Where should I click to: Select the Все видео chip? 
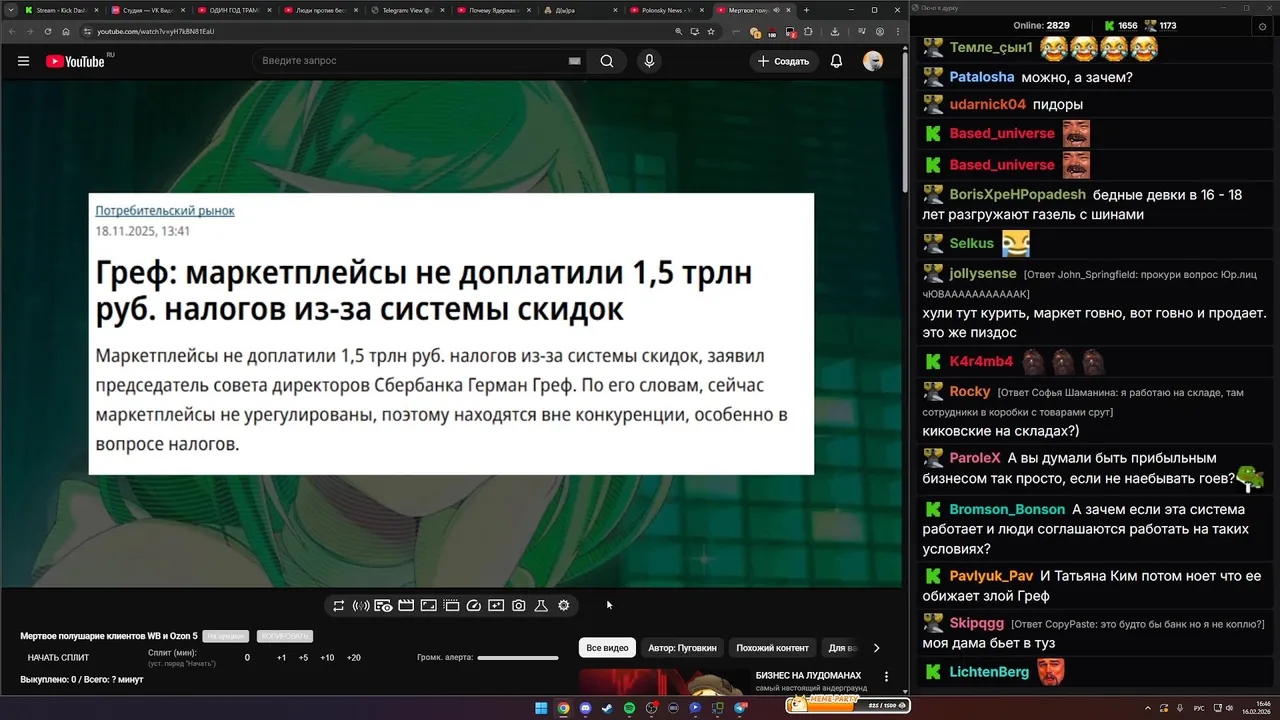tap(607, 648)
